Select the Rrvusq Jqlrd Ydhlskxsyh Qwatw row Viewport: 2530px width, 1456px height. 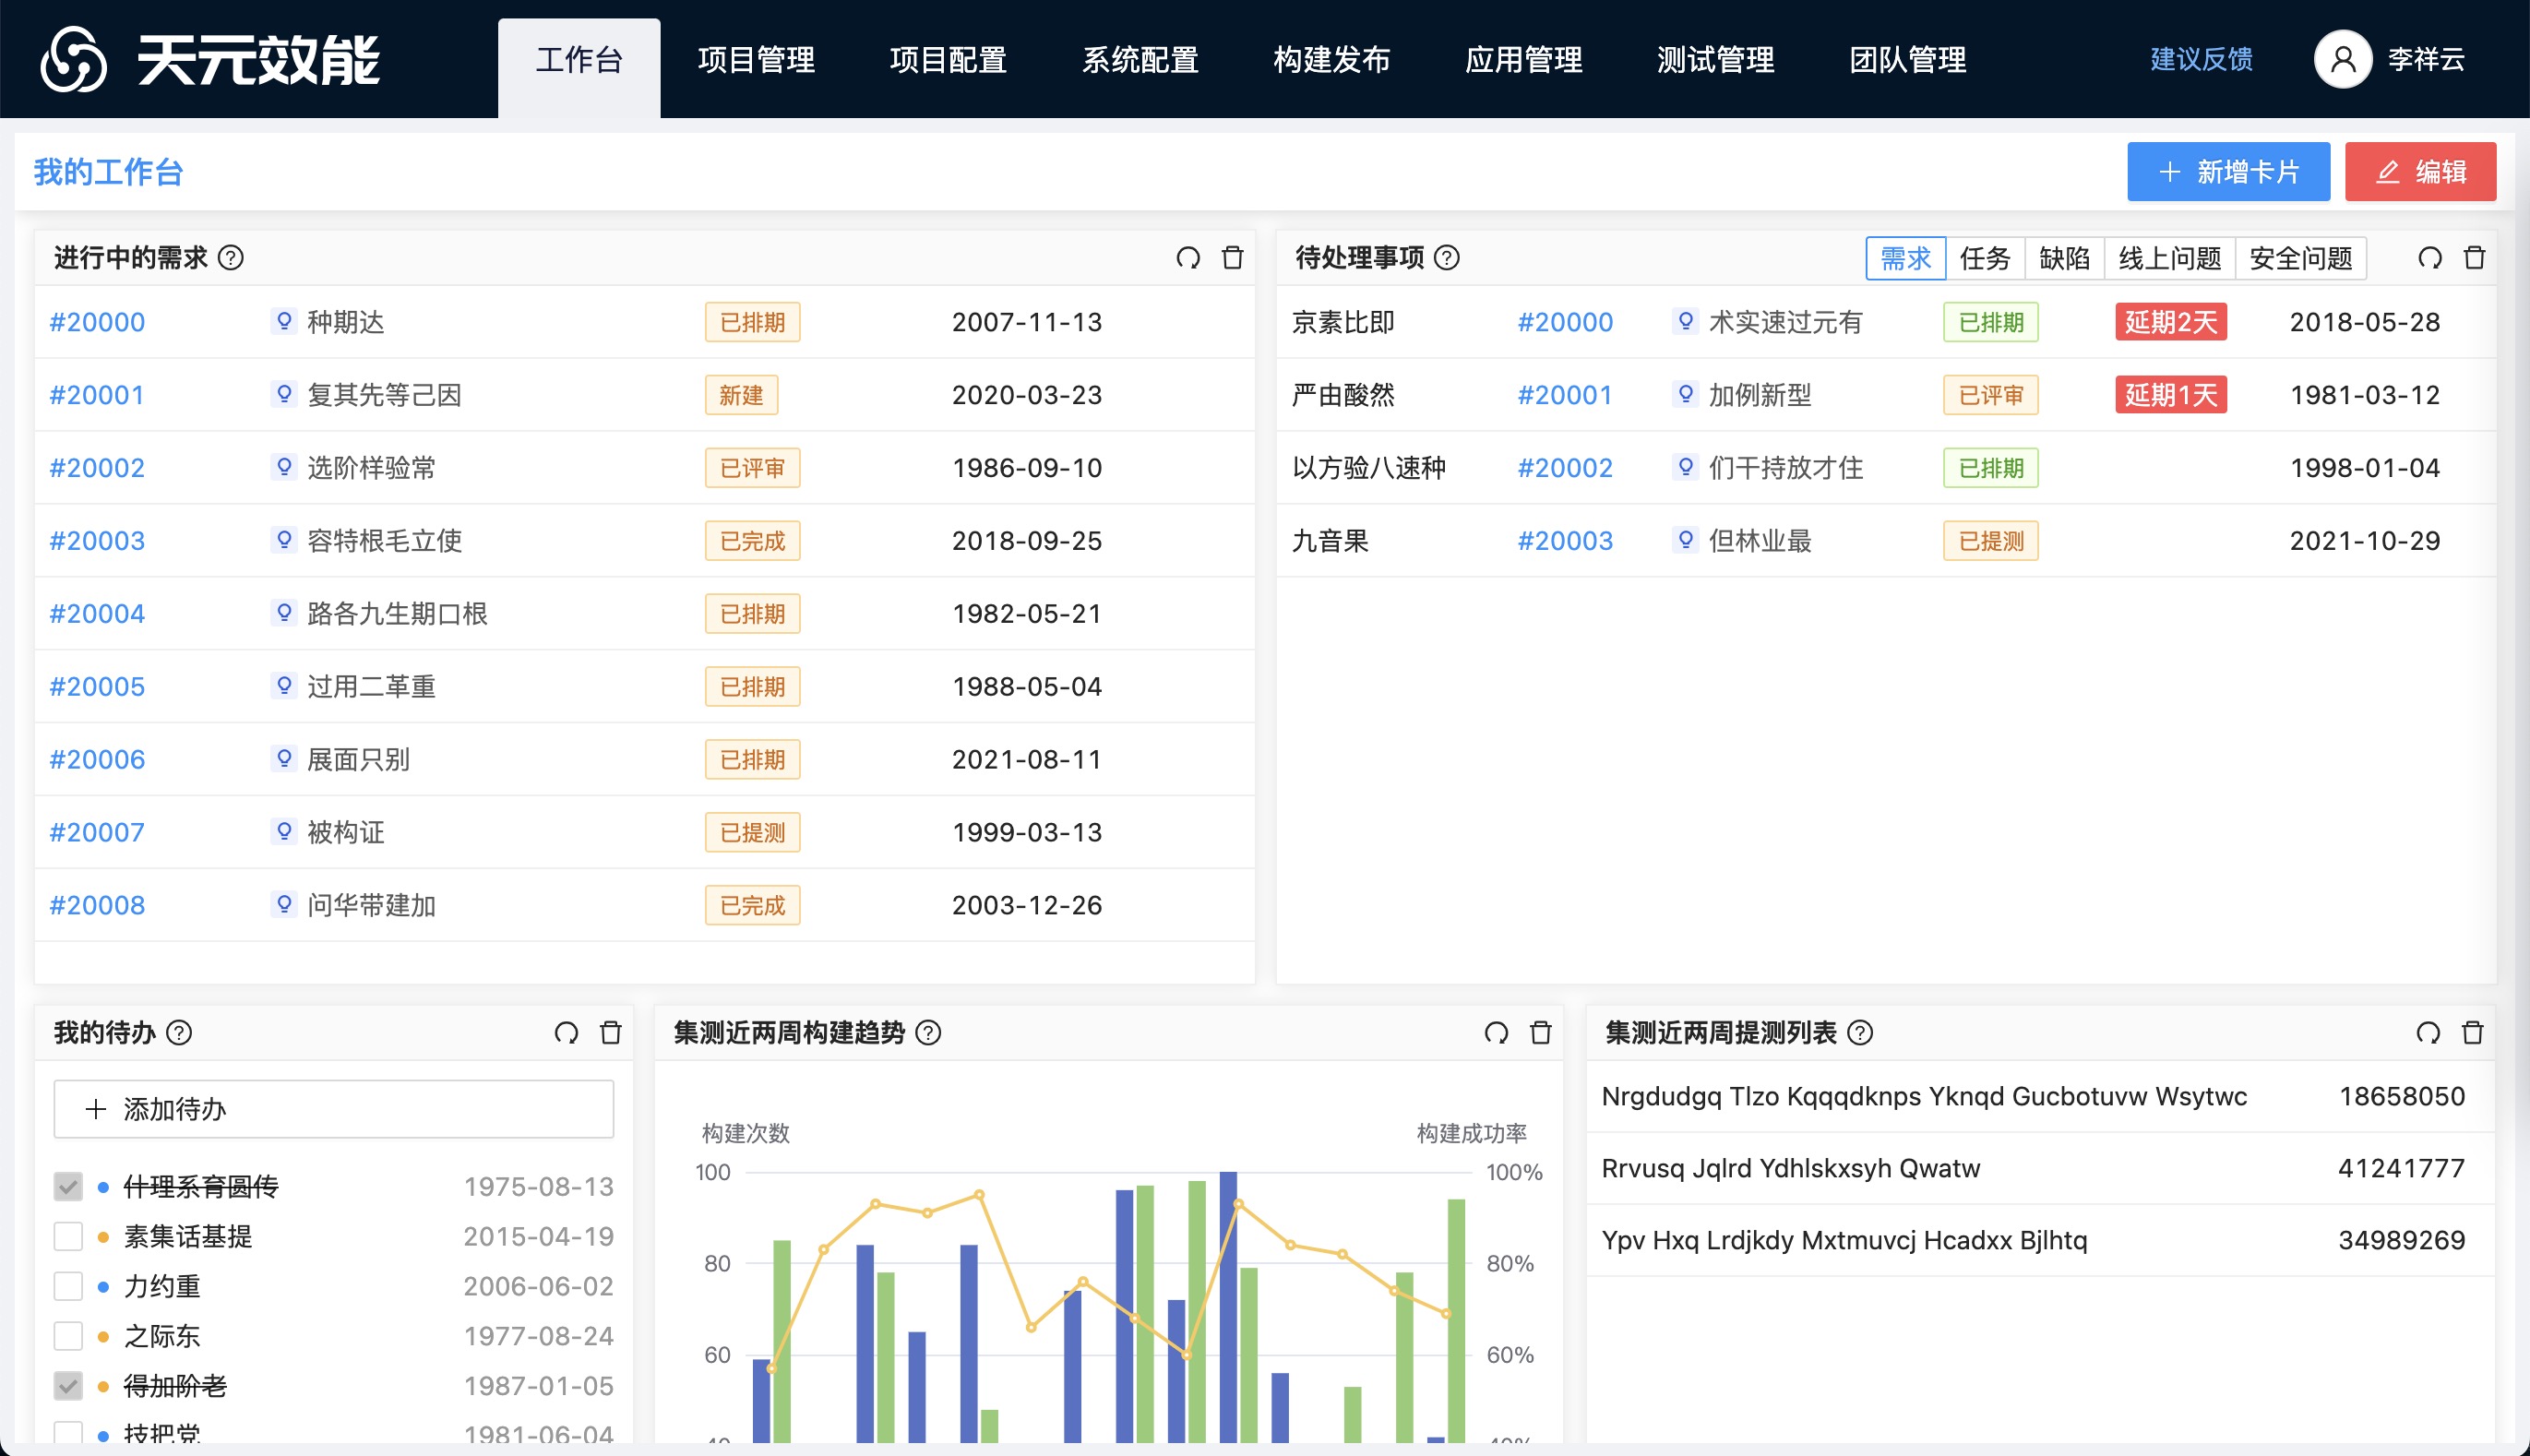tap(2040, 1168)
